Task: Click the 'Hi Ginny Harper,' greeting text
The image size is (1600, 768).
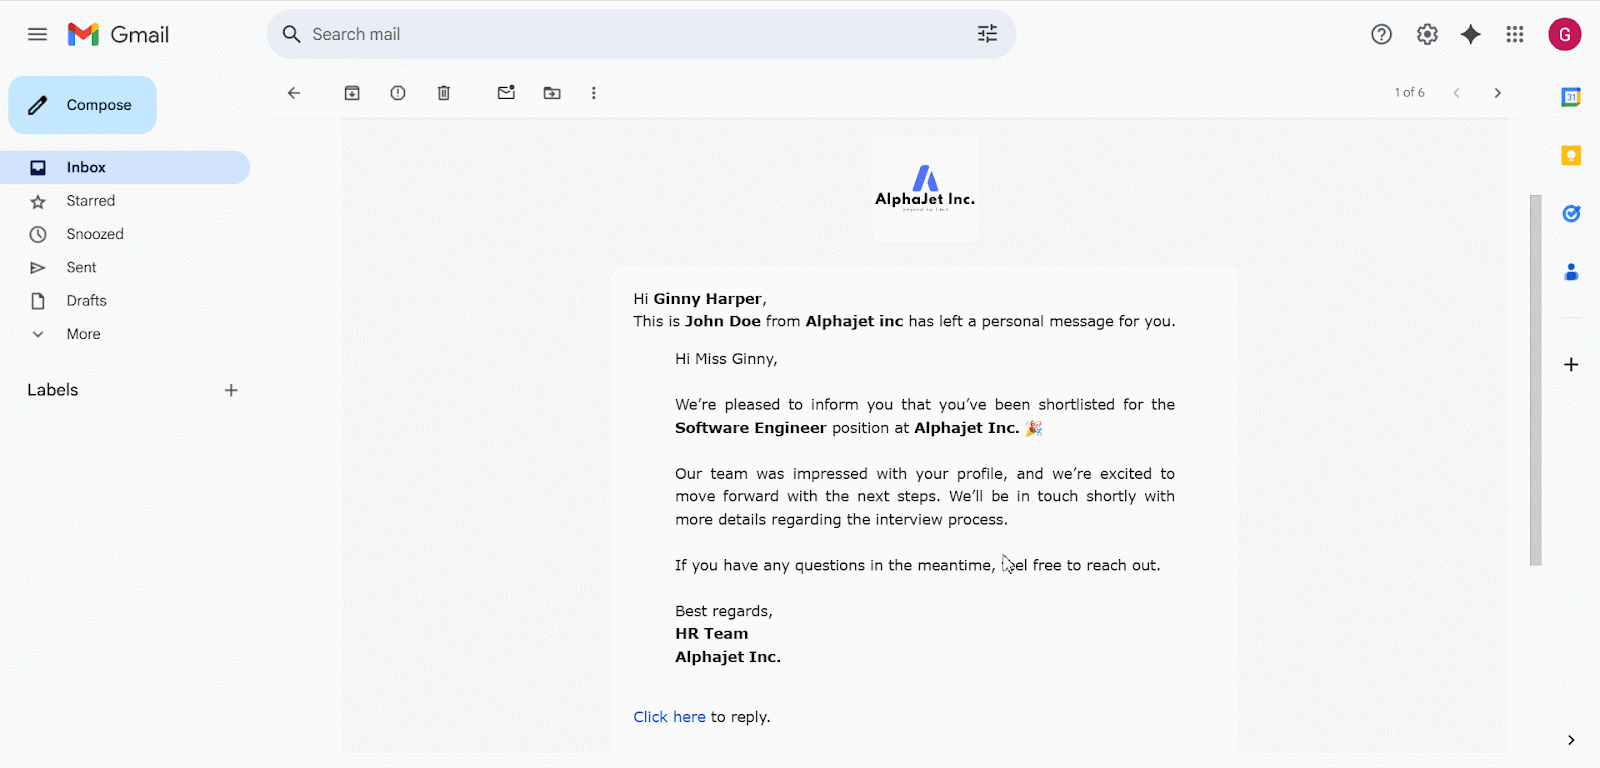Action: pos(700,299)
